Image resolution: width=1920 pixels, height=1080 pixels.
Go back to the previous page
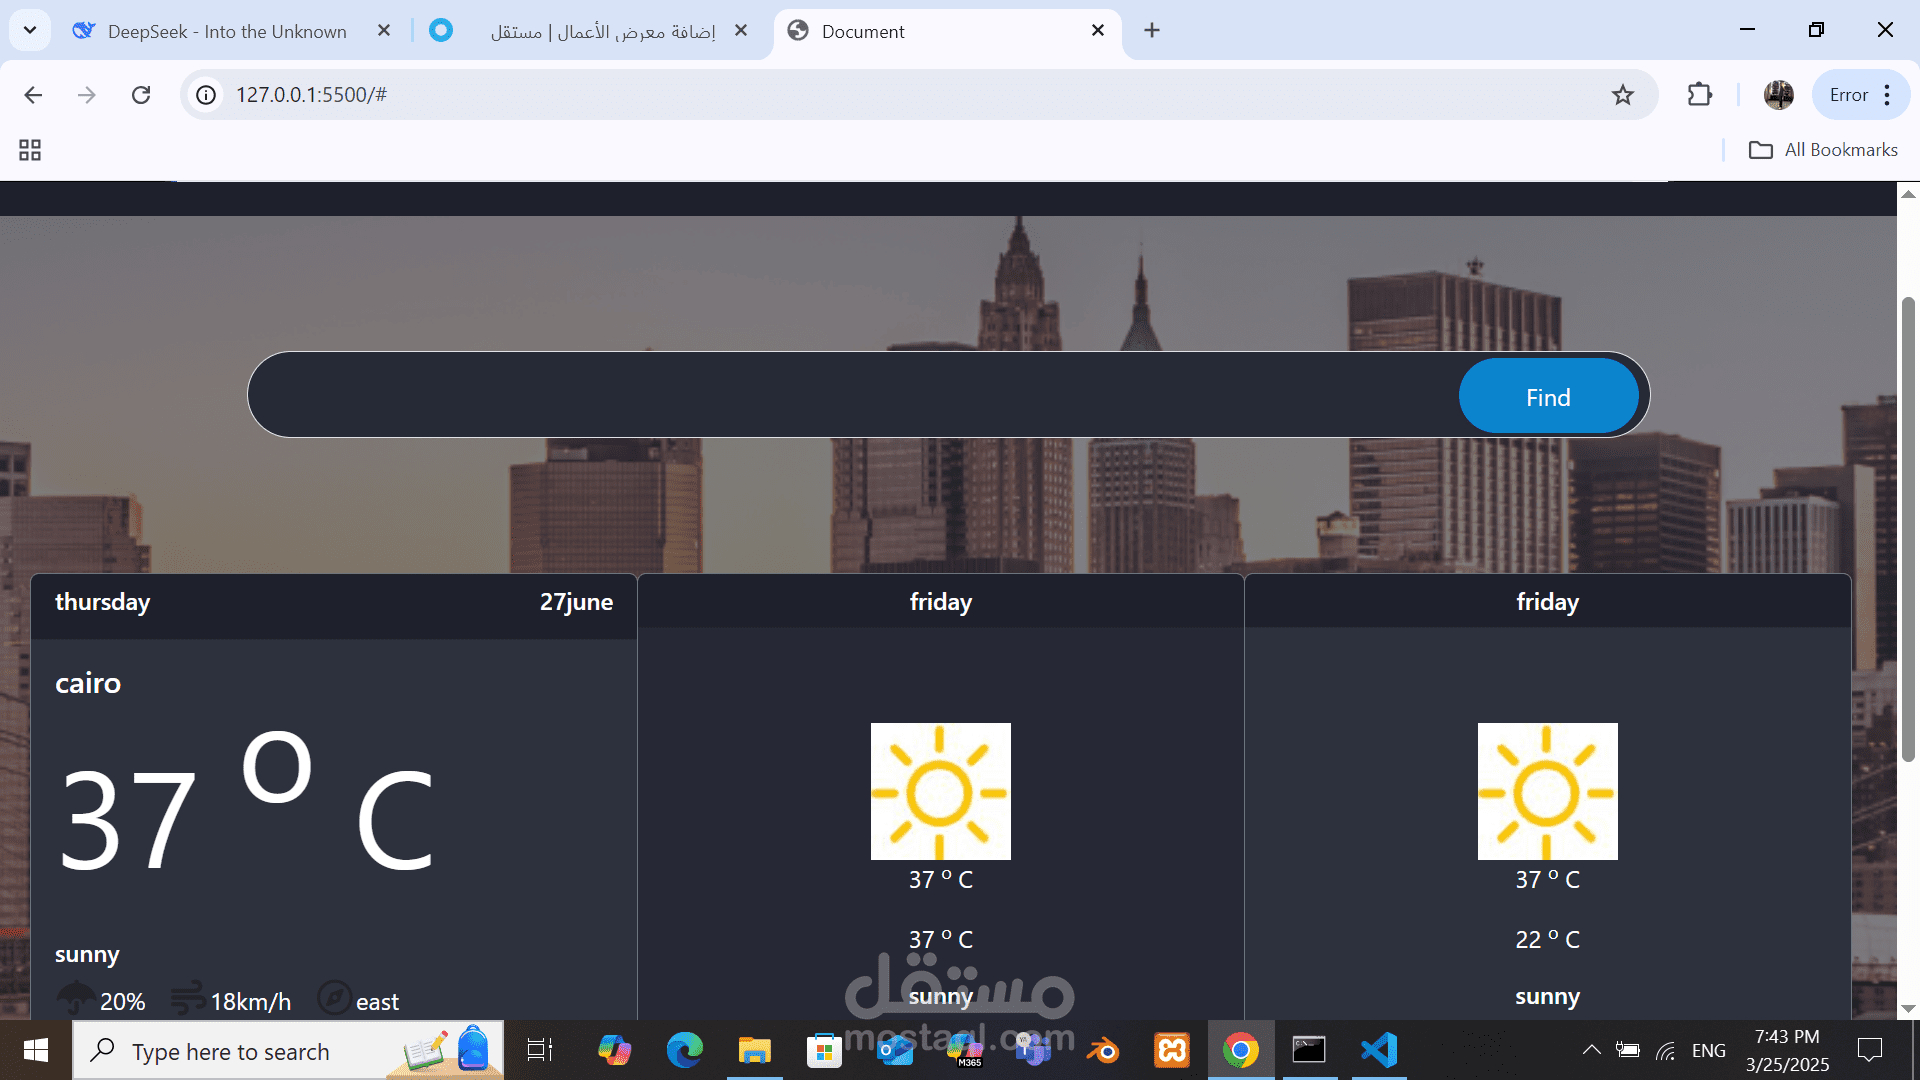pyautogui.click(x=33, y=95)
